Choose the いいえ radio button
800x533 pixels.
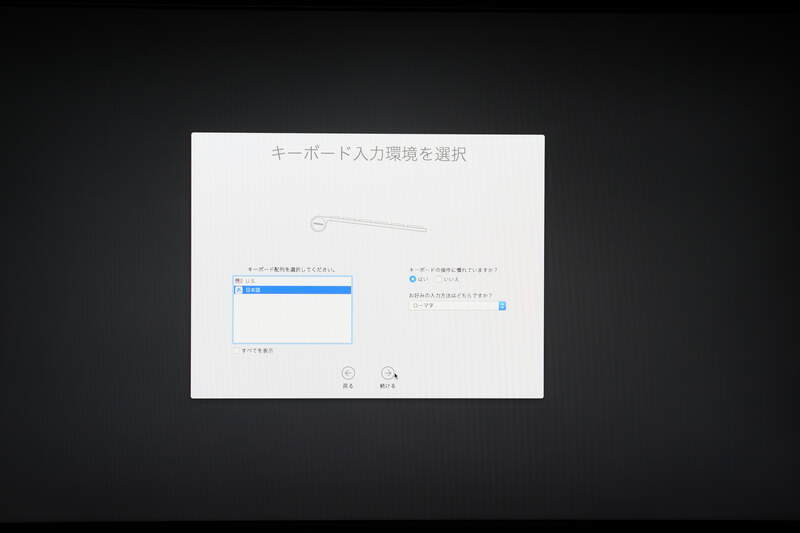coord(438,279)
